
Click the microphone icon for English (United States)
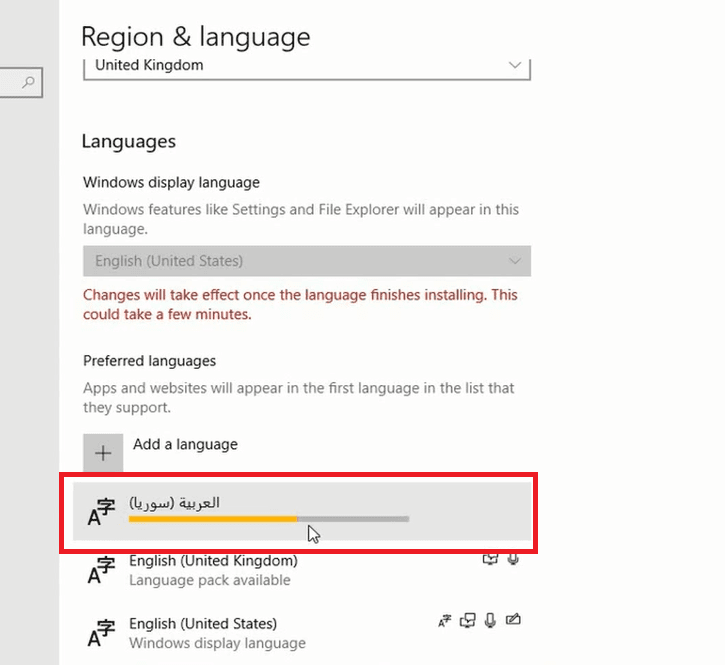pyautogui.click(x=490, y=622)
